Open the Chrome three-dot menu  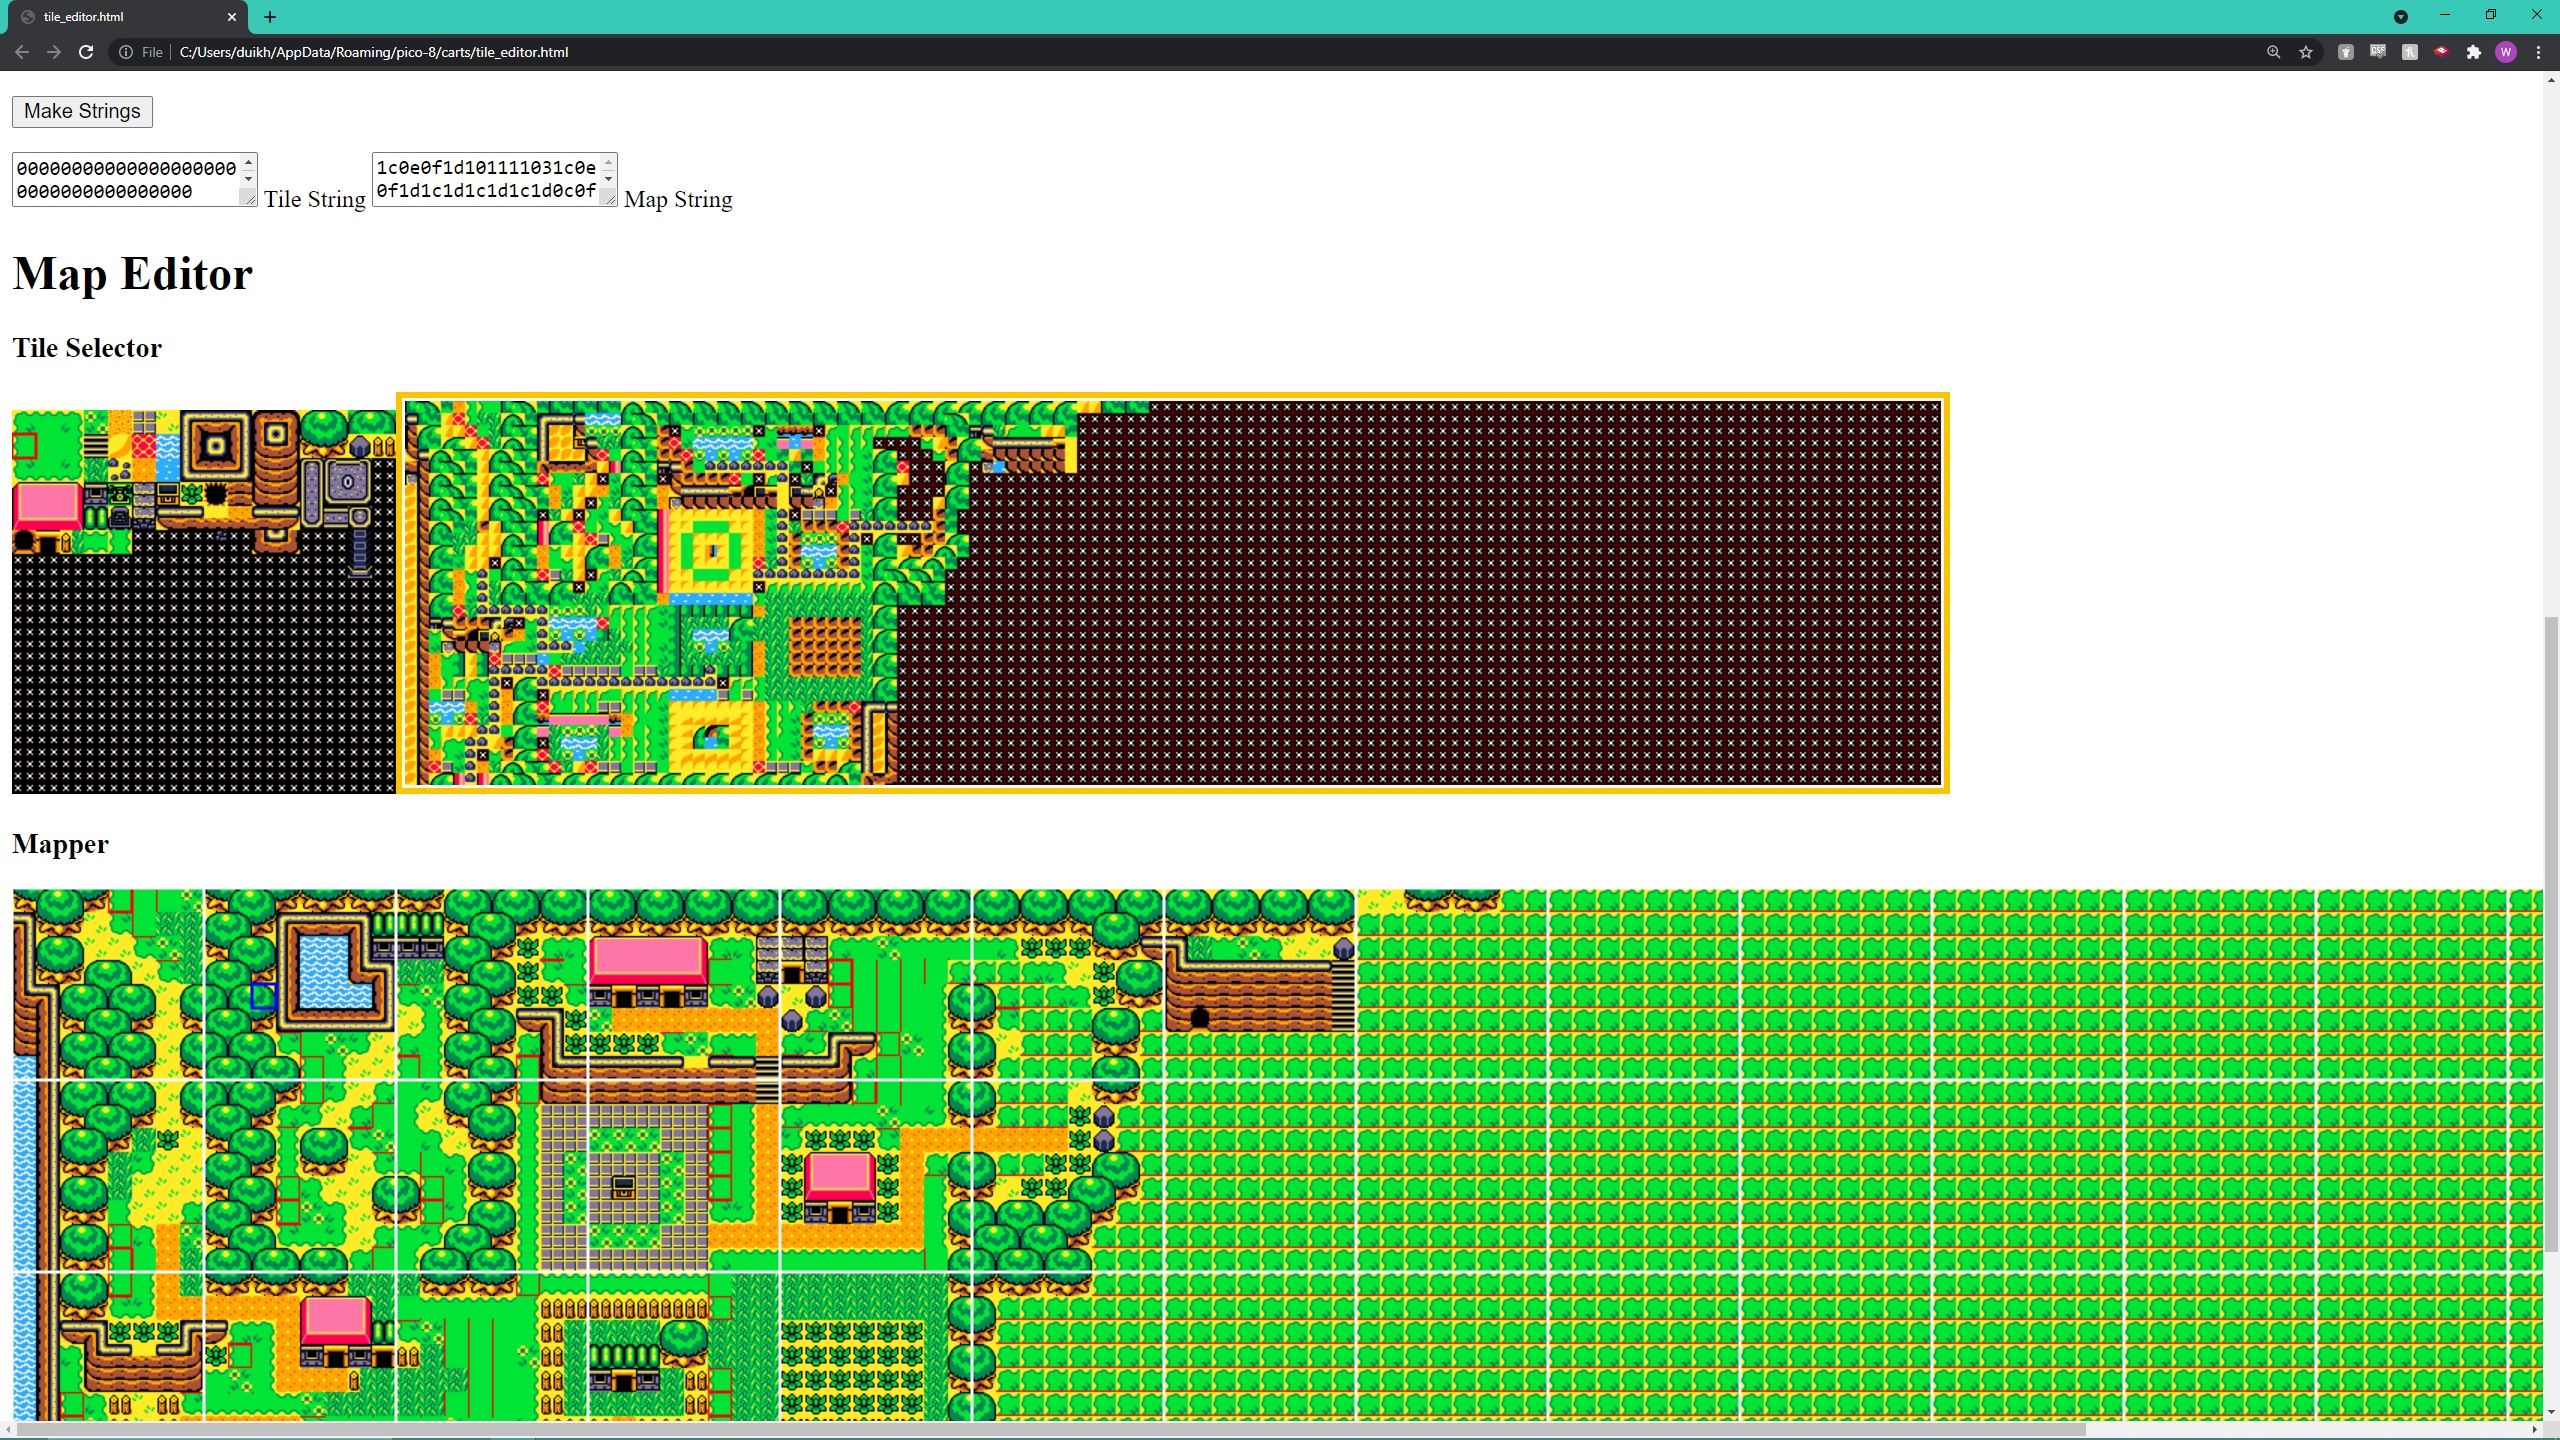click(2538, 52)
